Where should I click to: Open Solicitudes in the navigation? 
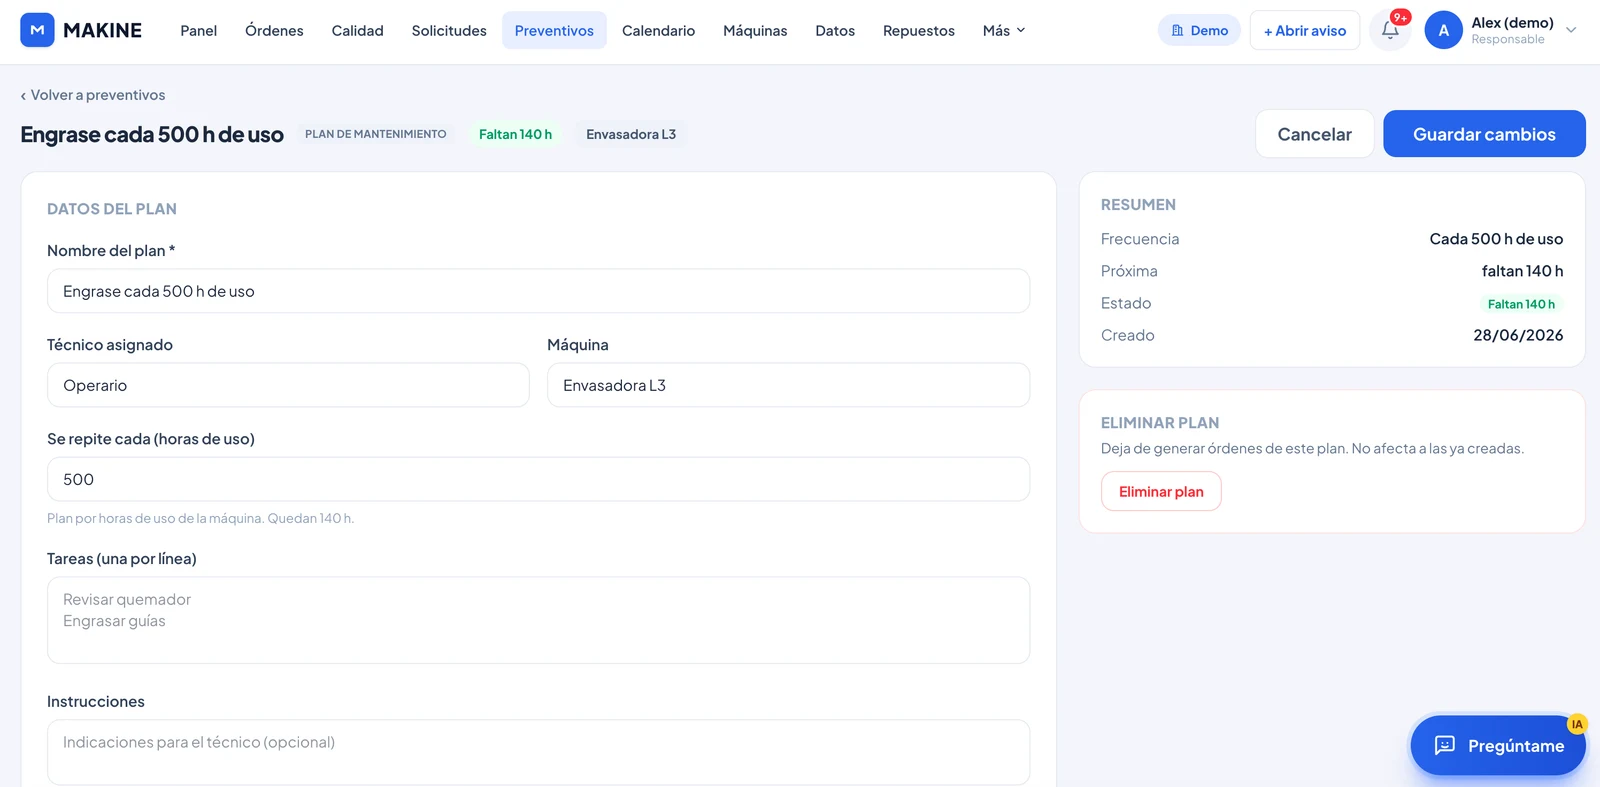coord(449,30)
